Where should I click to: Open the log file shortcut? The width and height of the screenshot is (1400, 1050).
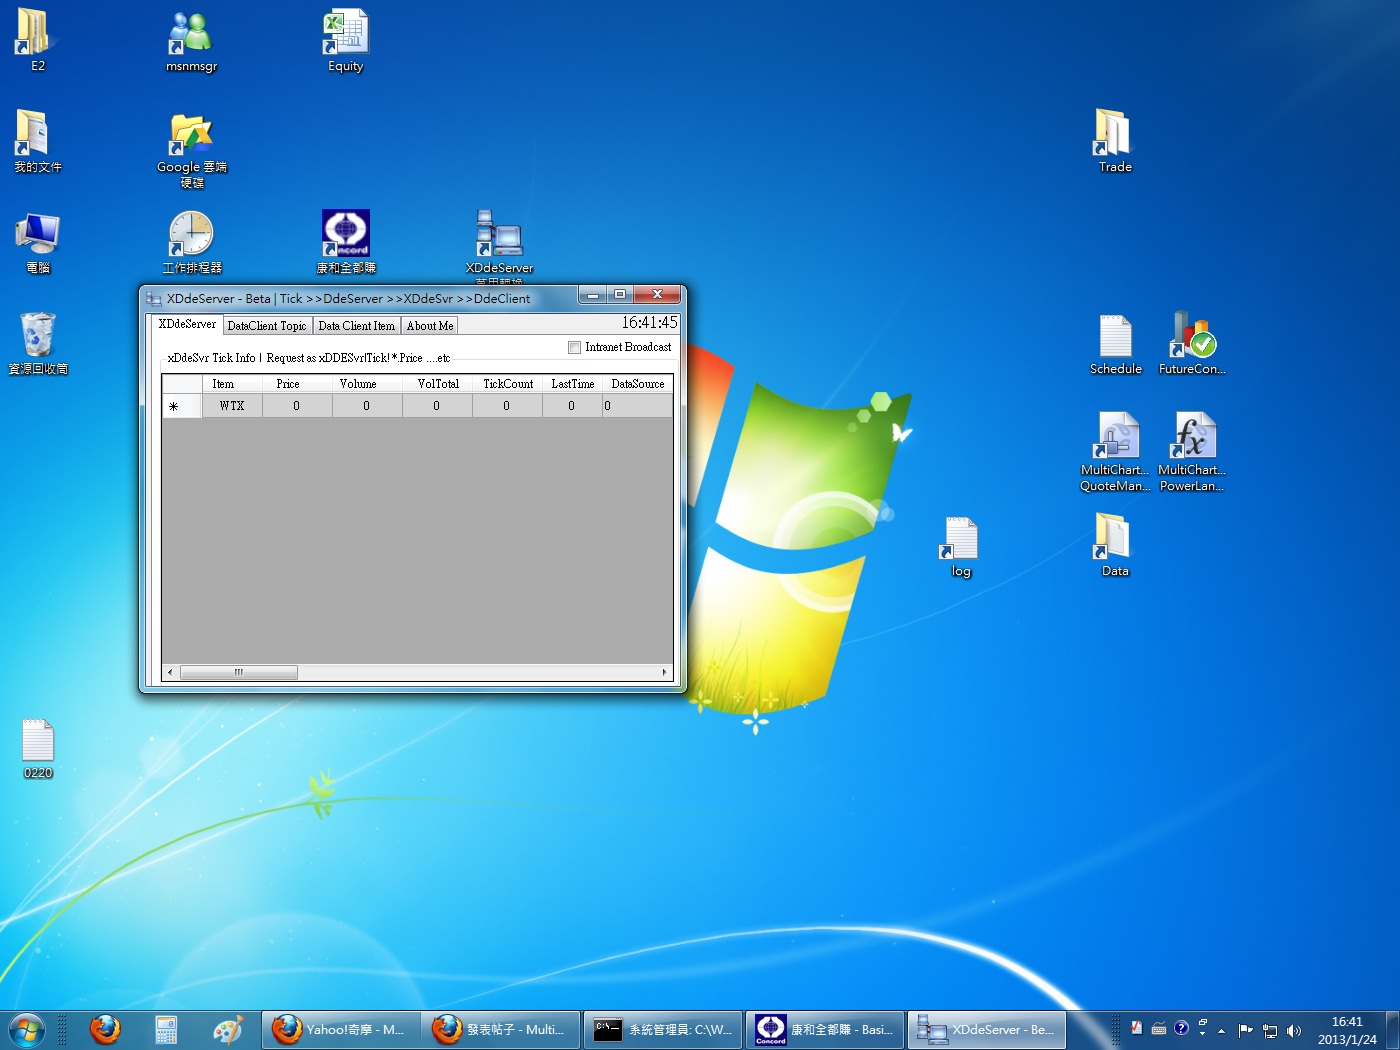click(x=960, y=546)
